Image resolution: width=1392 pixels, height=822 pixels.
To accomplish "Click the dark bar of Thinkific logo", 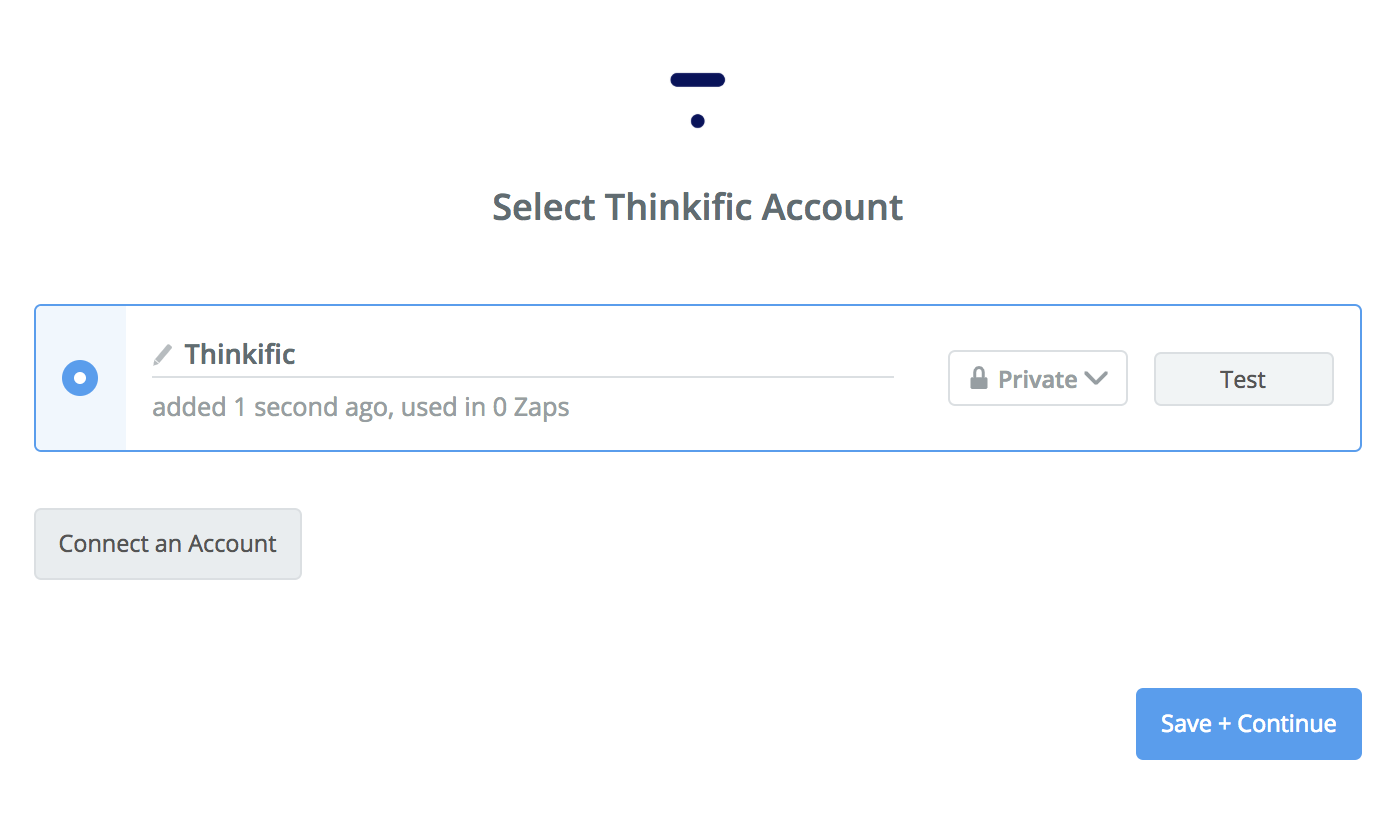I will pyautogui.click(x=697, y=80).
